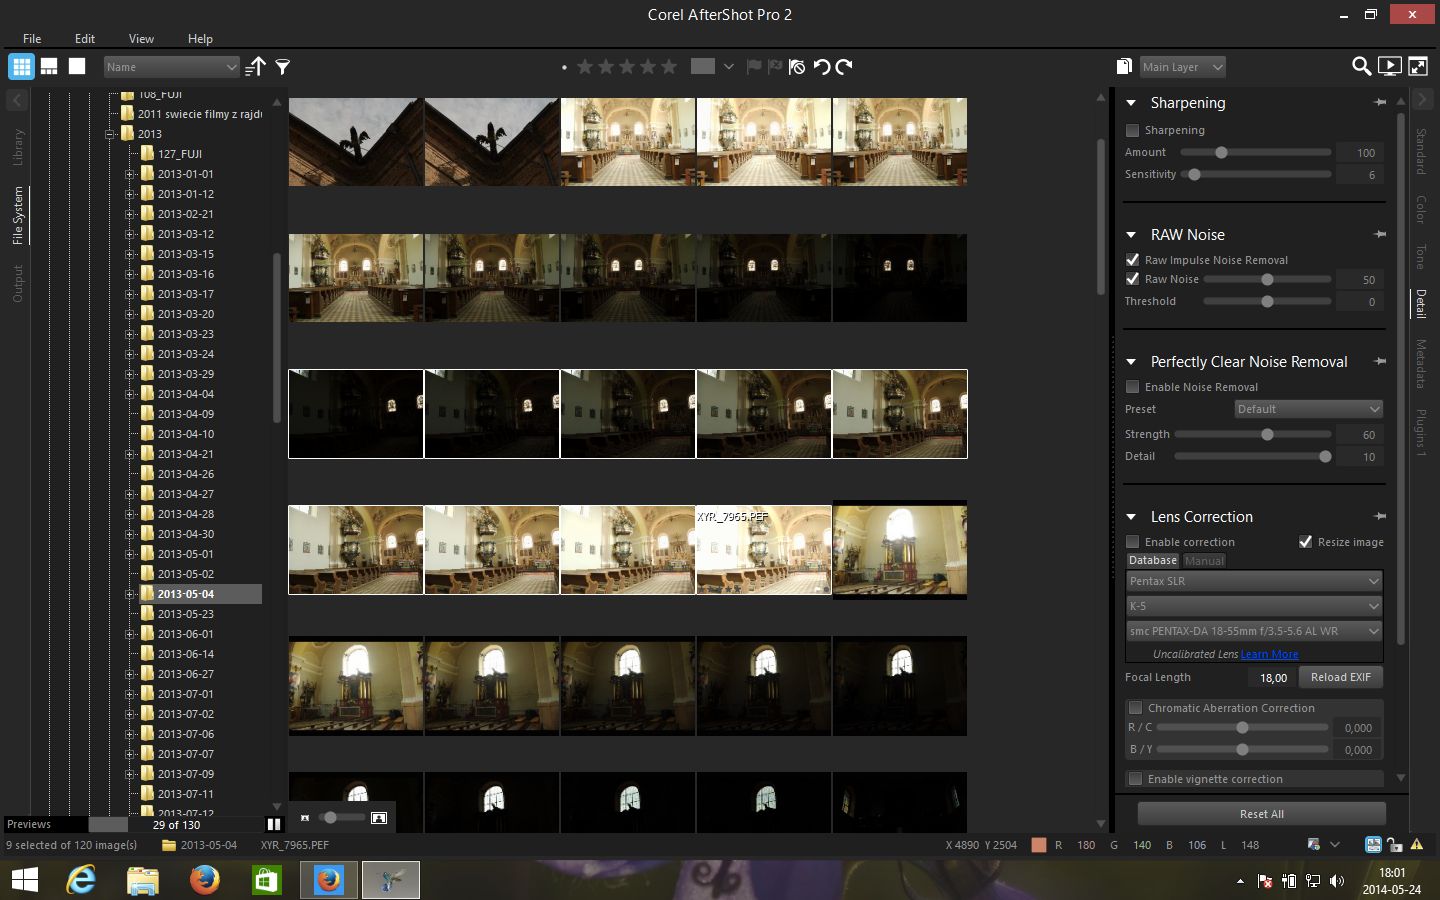1440x900 pixels.
Task: Adjust the Sharpening Amount slider
Action: [x=1221, y=153]
